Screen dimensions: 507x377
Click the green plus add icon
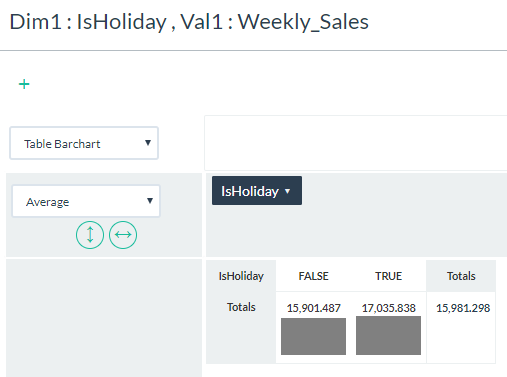tap(24, 84)
